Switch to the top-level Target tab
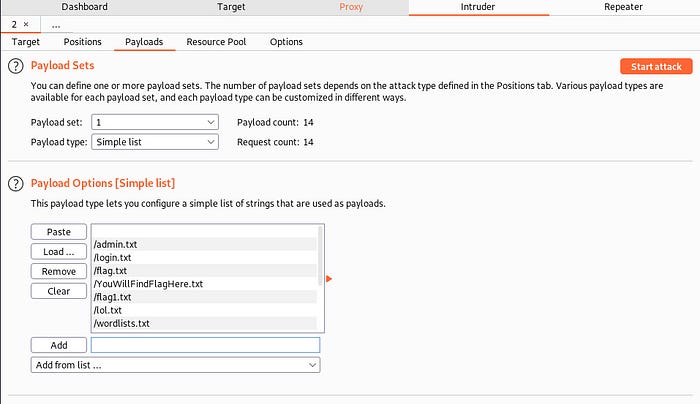Screen dimensions: 700x404 [x=231, y=7]
